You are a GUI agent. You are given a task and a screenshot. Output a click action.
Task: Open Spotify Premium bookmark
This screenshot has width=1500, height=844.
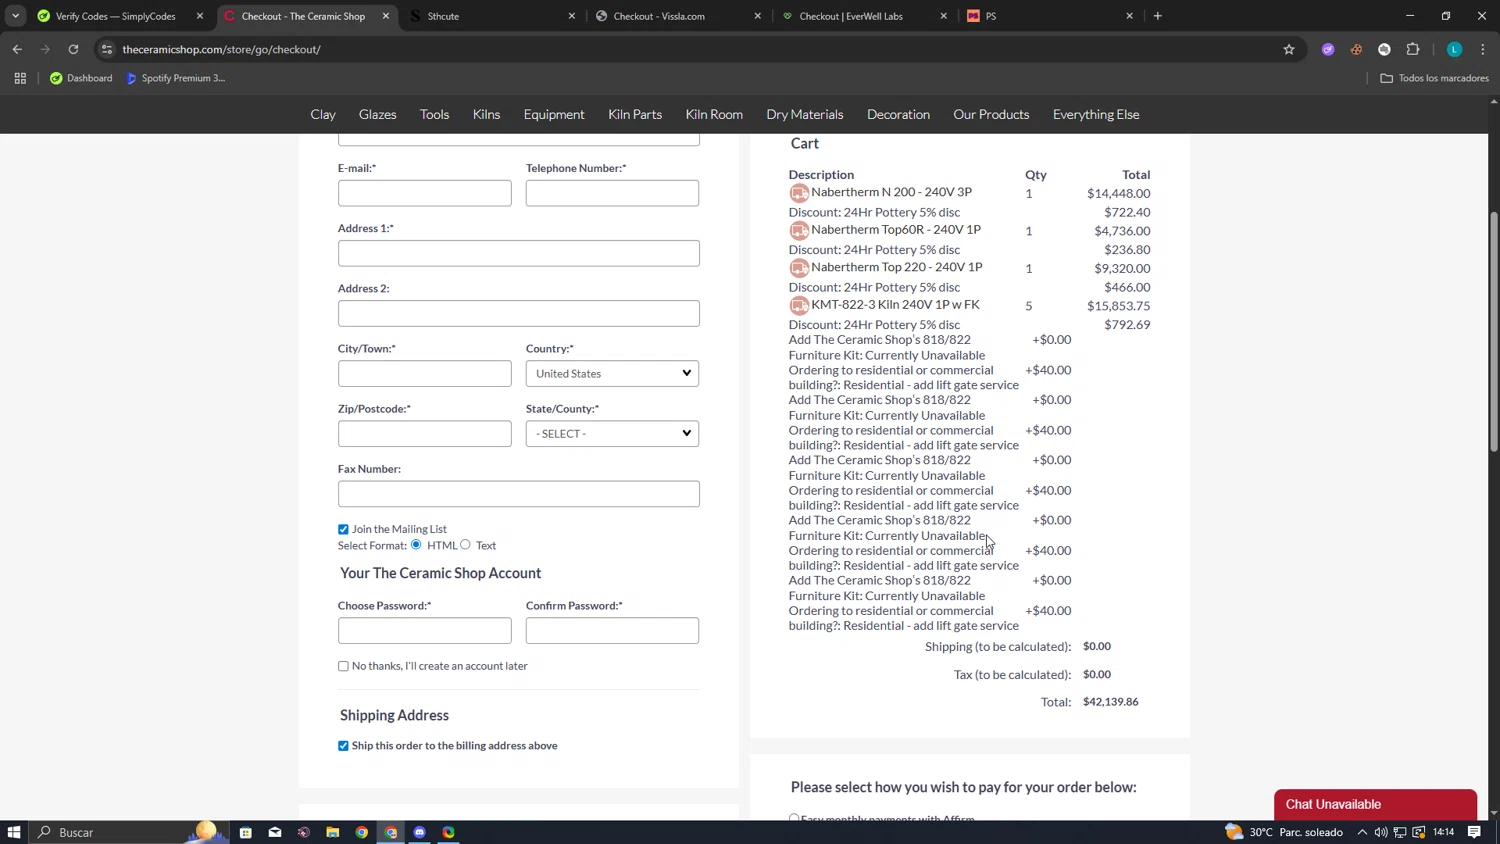pyautogui.click(x=176, y=78)
